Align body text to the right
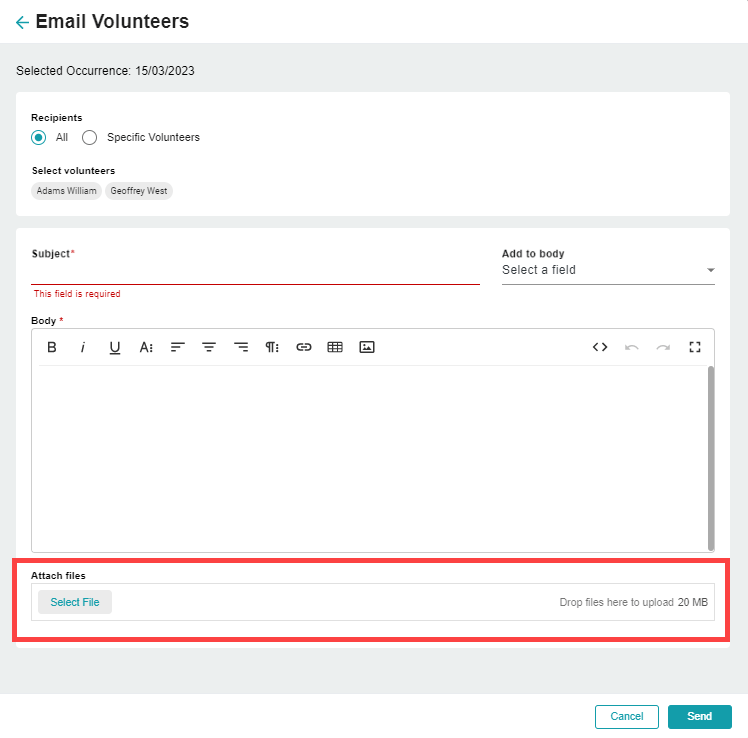The height and width of the screenshot is (738, 748). click(240, 347)
